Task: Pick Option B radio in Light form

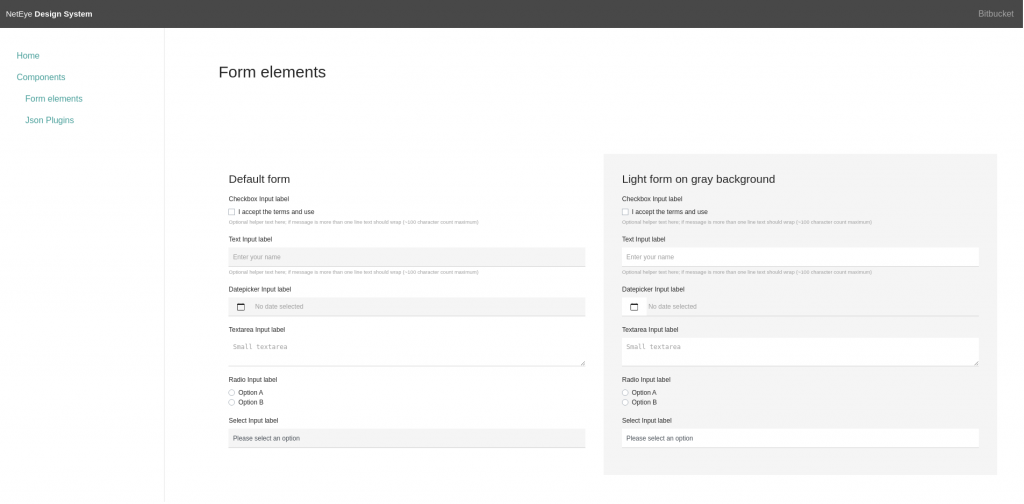Action: point(625,402)
